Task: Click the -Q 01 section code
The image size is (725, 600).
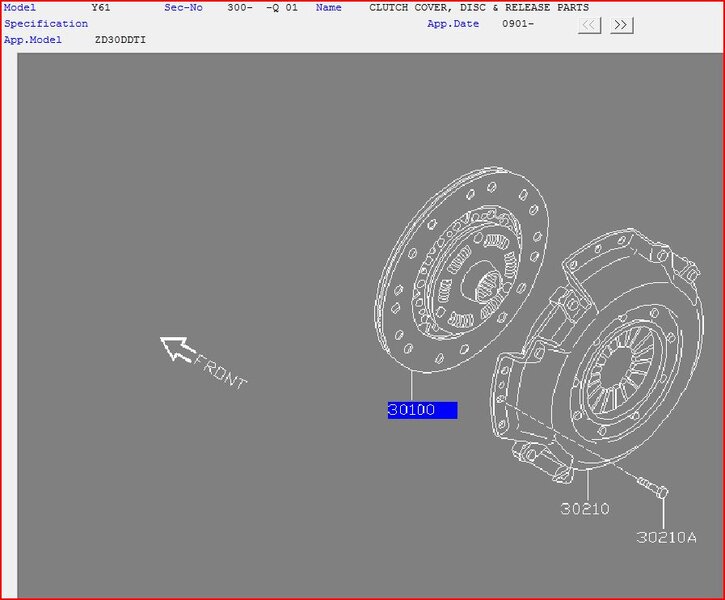Action: [x=282, y=8]
